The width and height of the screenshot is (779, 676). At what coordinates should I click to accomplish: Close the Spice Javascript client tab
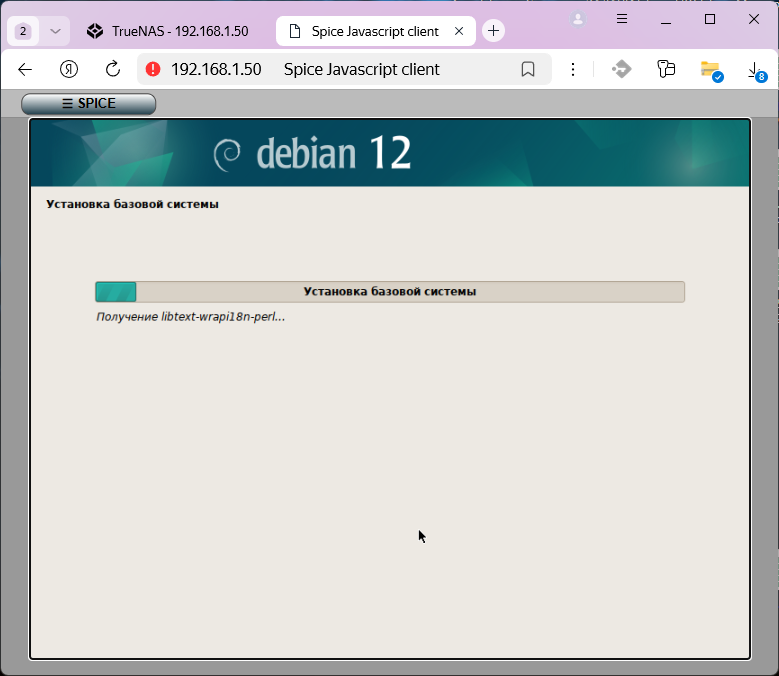tap(459, 31)
